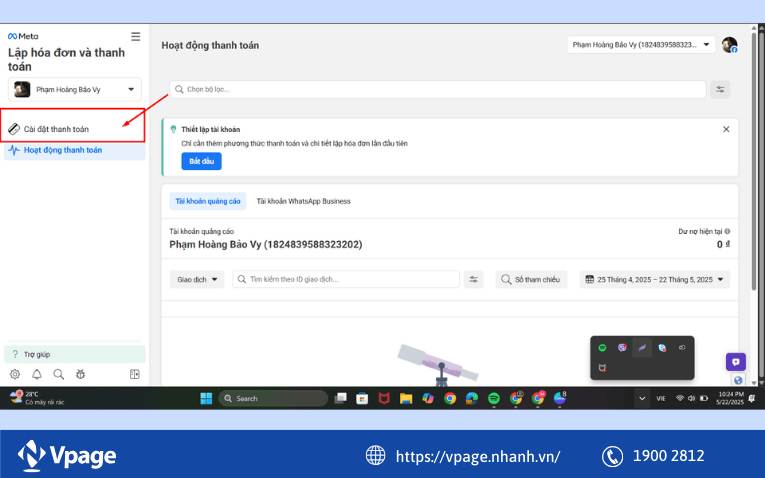Click the Dư nợ hiện tại info icon

pos(727,231)
